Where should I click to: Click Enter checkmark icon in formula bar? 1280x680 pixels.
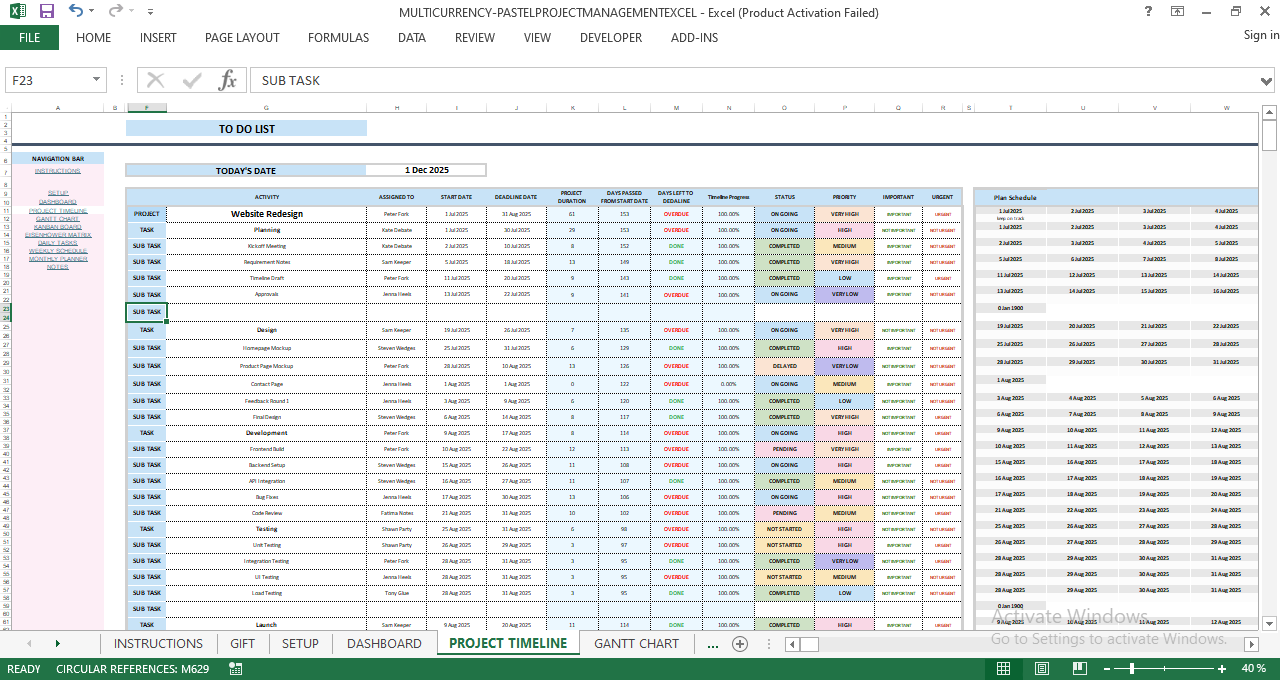click(192, 80)
